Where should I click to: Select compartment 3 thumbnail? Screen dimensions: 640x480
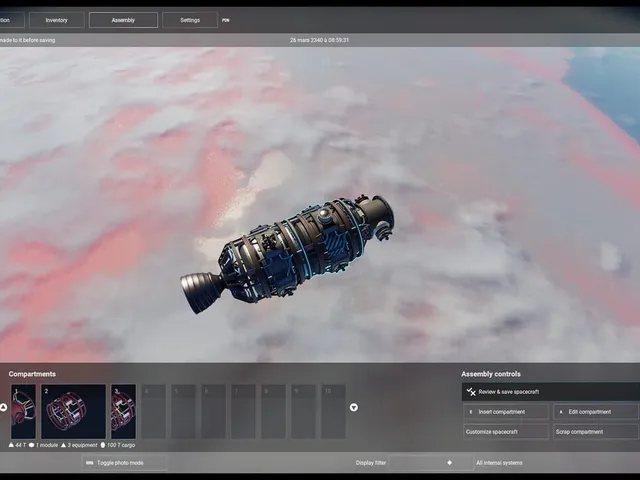[x=123, y=411]
